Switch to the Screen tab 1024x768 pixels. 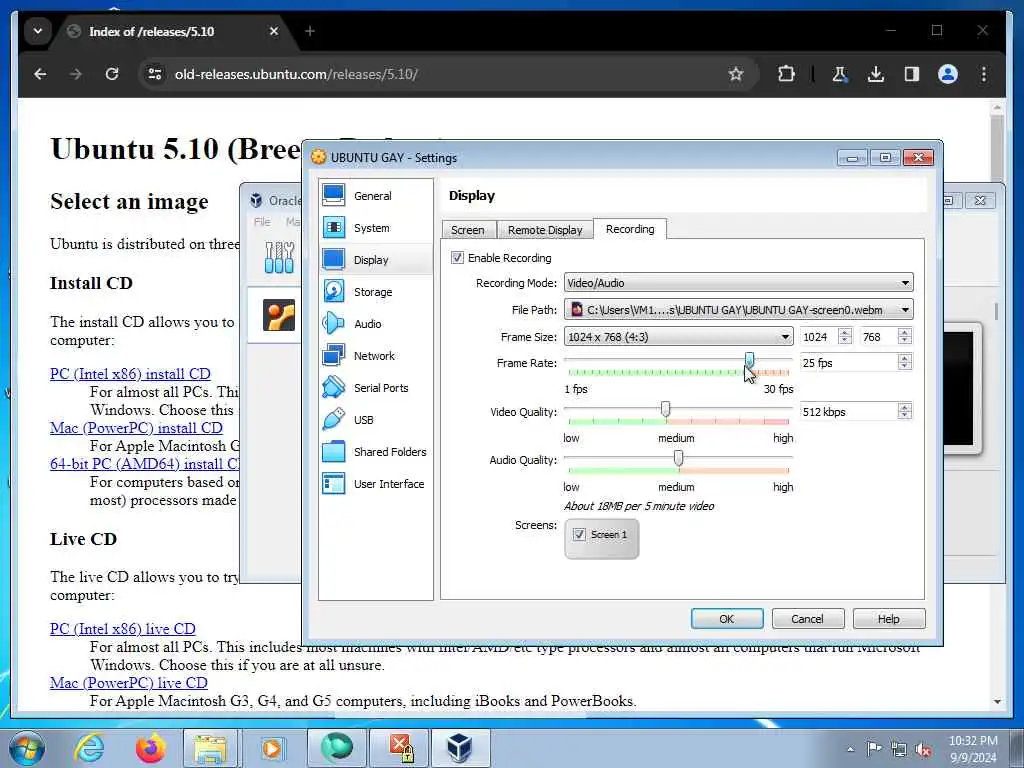pos(468,230)
